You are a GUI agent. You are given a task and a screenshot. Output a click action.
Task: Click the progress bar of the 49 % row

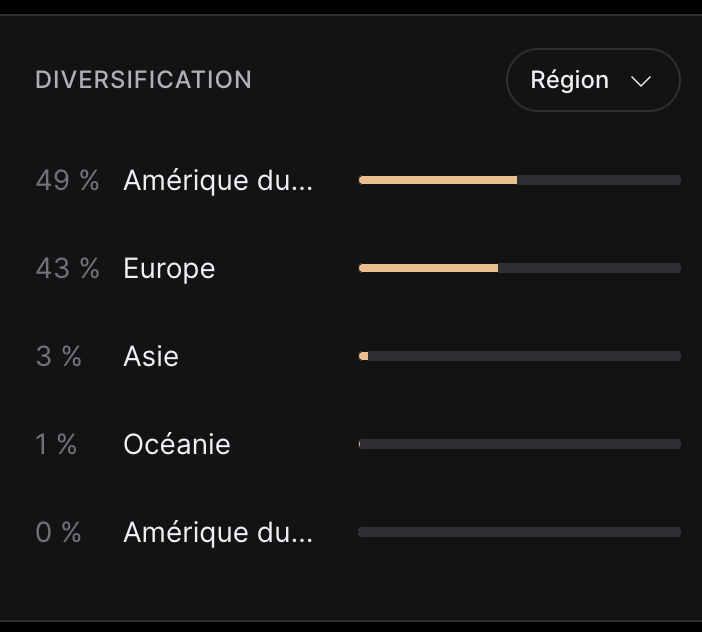click(x=519, y=180)
